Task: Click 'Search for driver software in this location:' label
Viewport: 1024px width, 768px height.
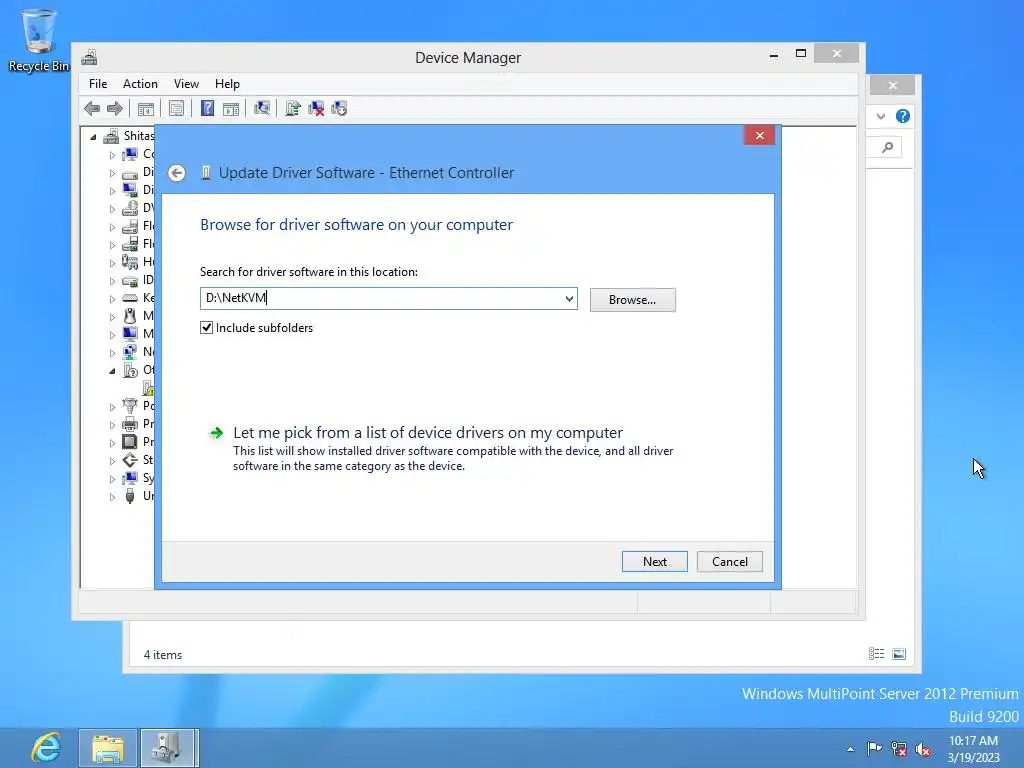Action: (x=309, y=272)
